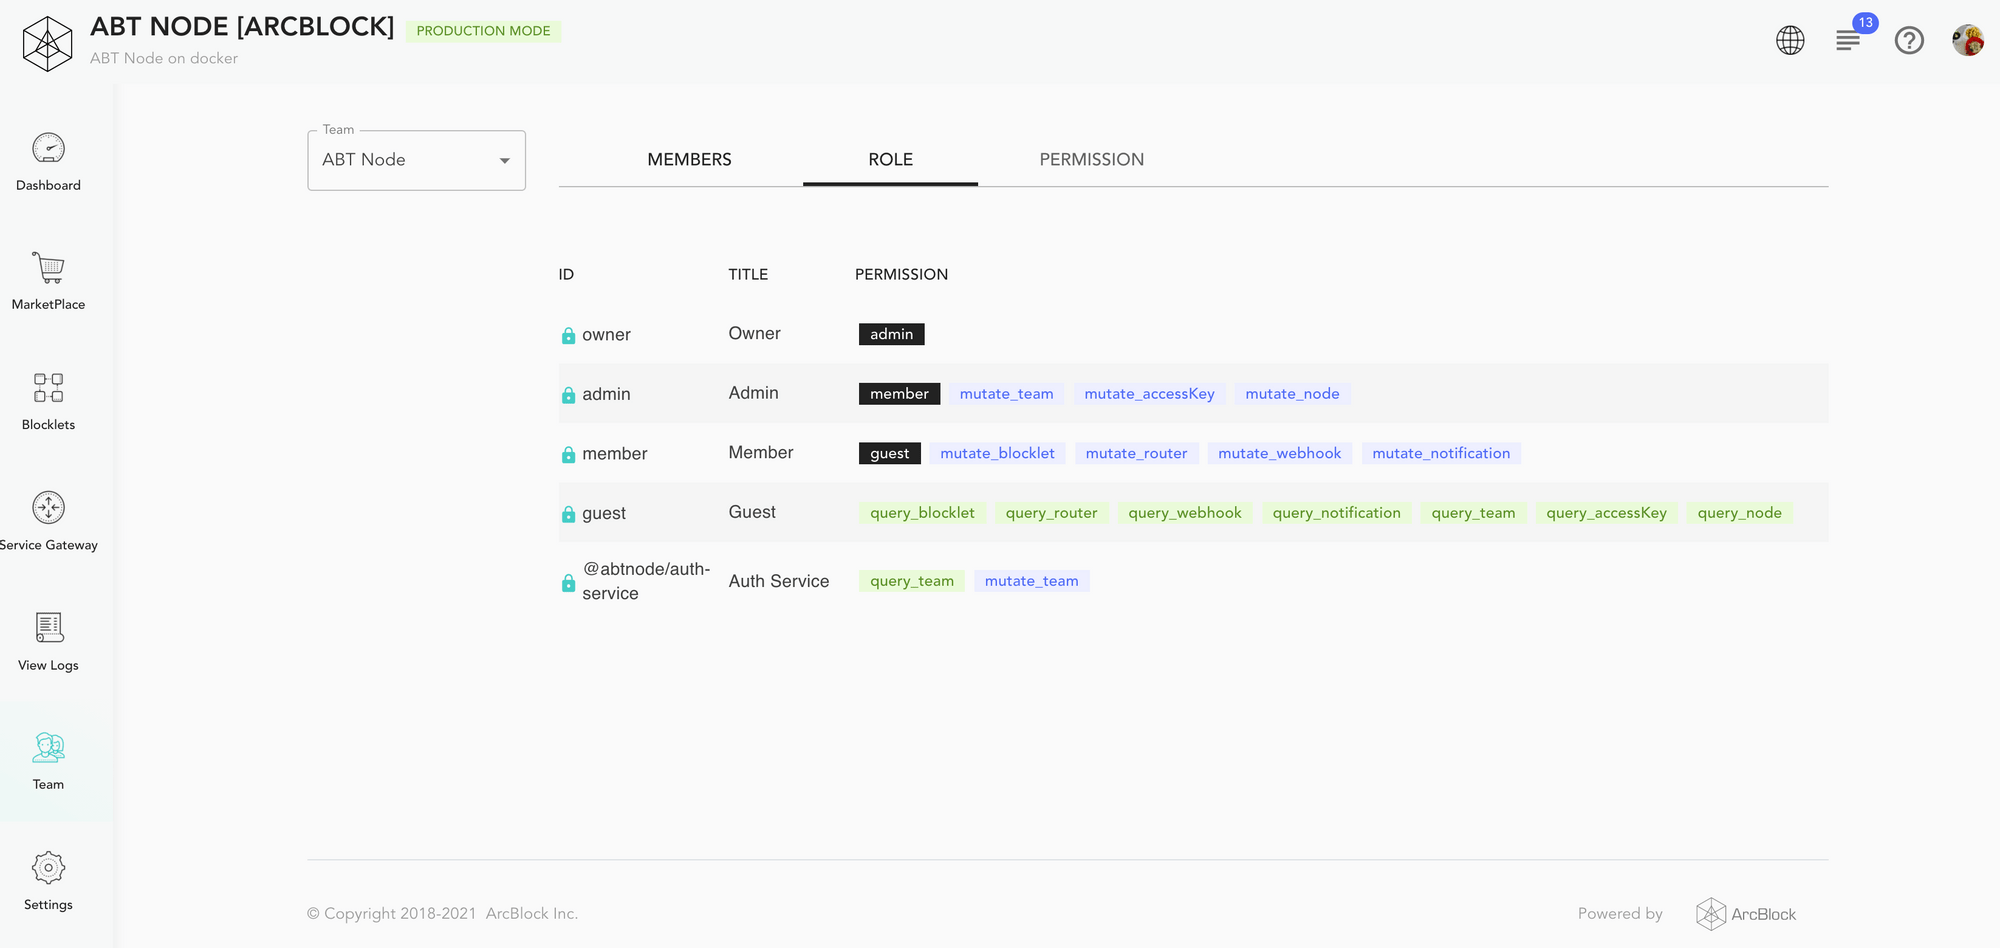Open the user avatar menu
2000x948 pixels.
click(x=1968, y=40)
